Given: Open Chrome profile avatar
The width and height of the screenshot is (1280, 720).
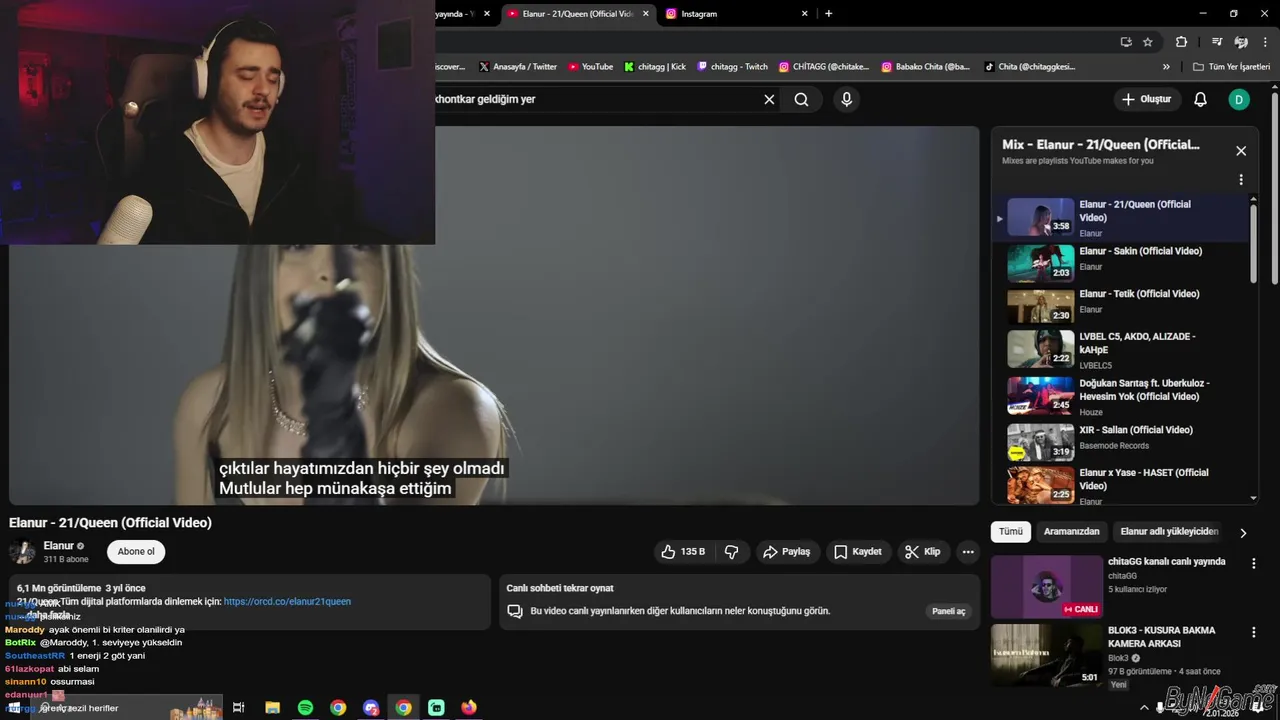Looking at the screenshot, I should tap(1241, 42).
